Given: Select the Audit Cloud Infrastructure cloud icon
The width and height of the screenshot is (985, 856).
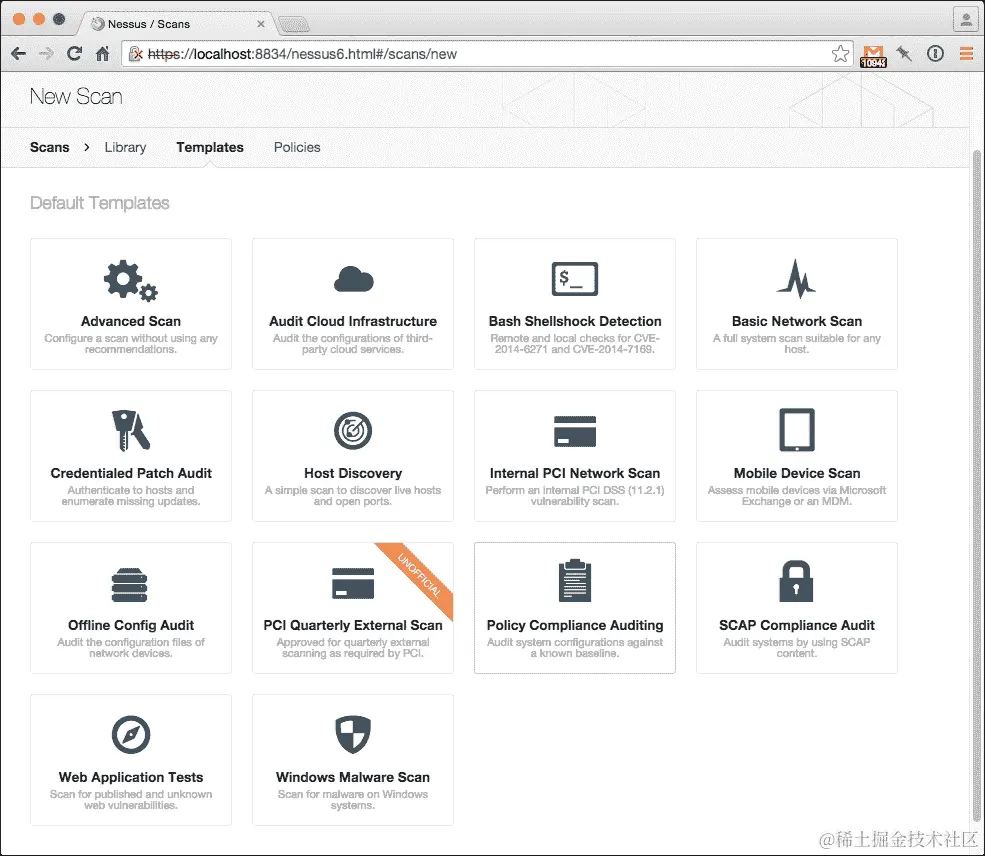Looking at the screenshot, I should pos(353,279).
